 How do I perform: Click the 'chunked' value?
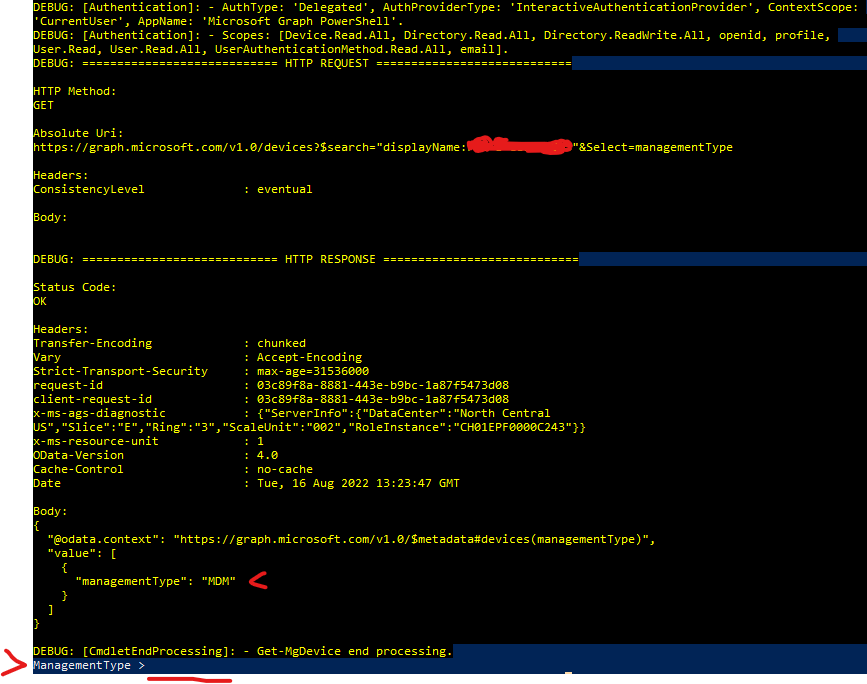[281, 343]
